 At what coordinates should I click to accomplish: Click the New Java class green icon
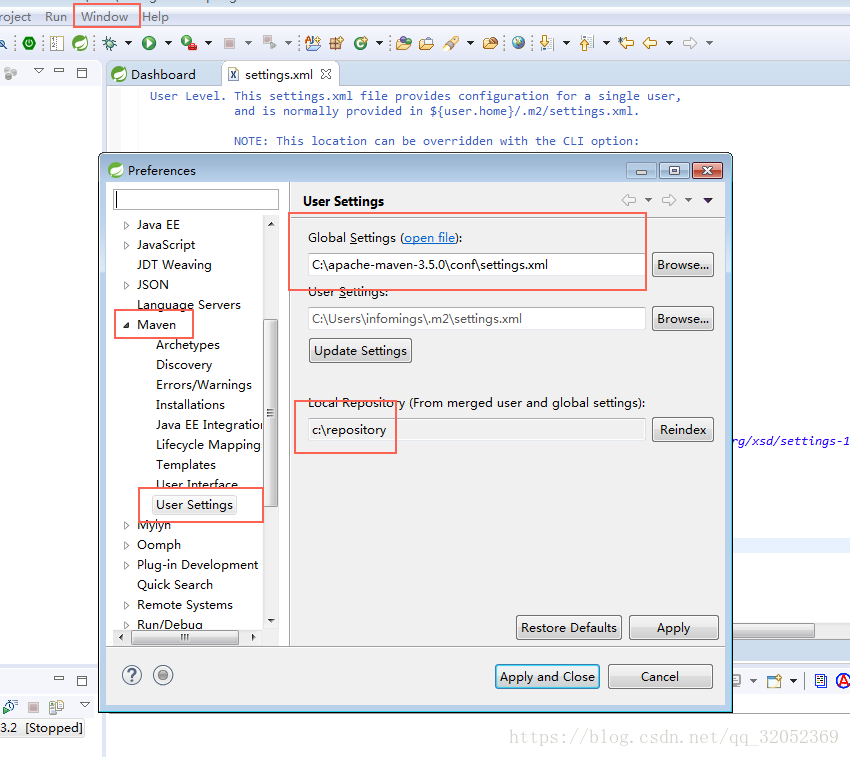(x=360, y=43)
